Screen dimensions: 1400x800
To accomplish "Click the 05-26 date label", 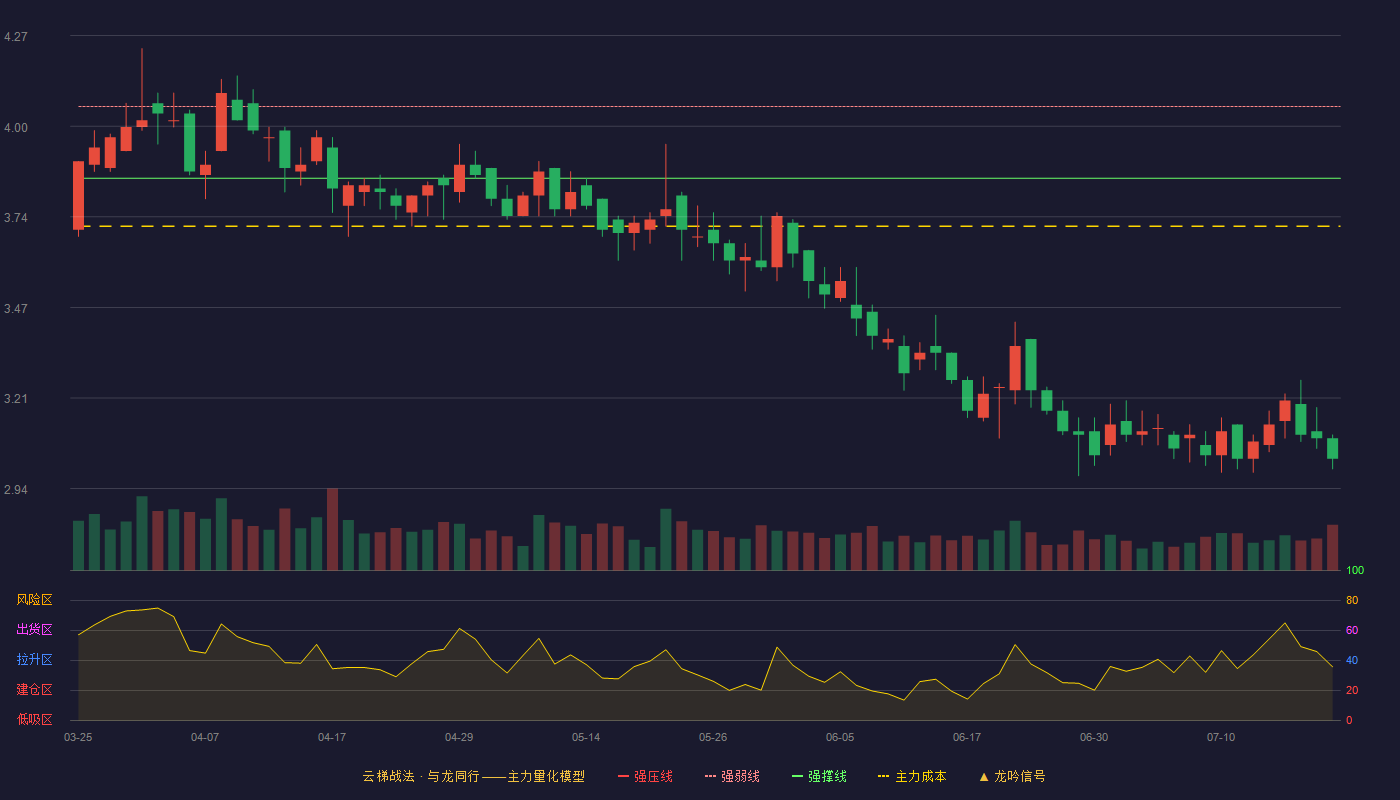I will (713, 737).
